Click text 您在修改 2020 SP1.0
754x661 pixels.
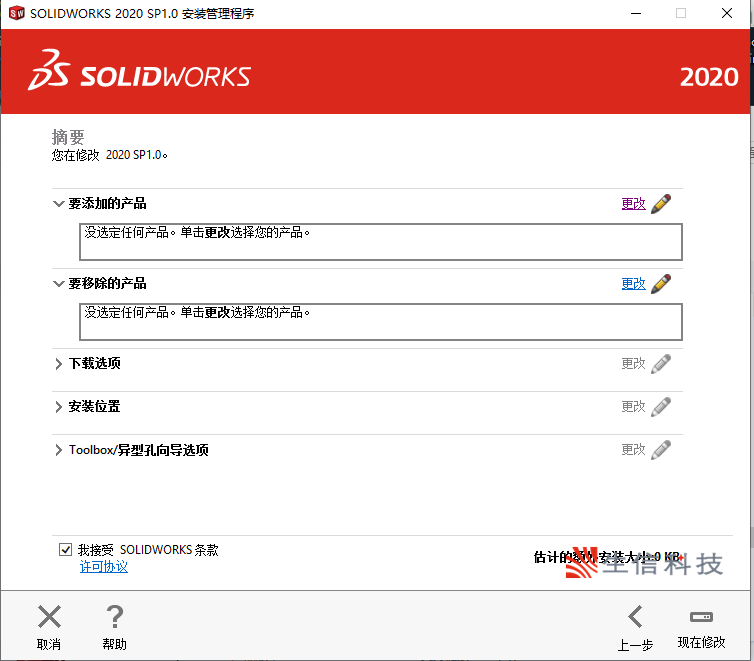110,155
